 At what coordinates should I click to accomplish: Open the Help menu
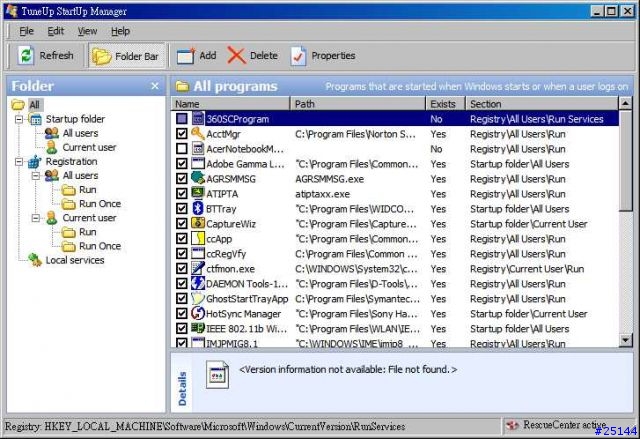tap(120, 31)
